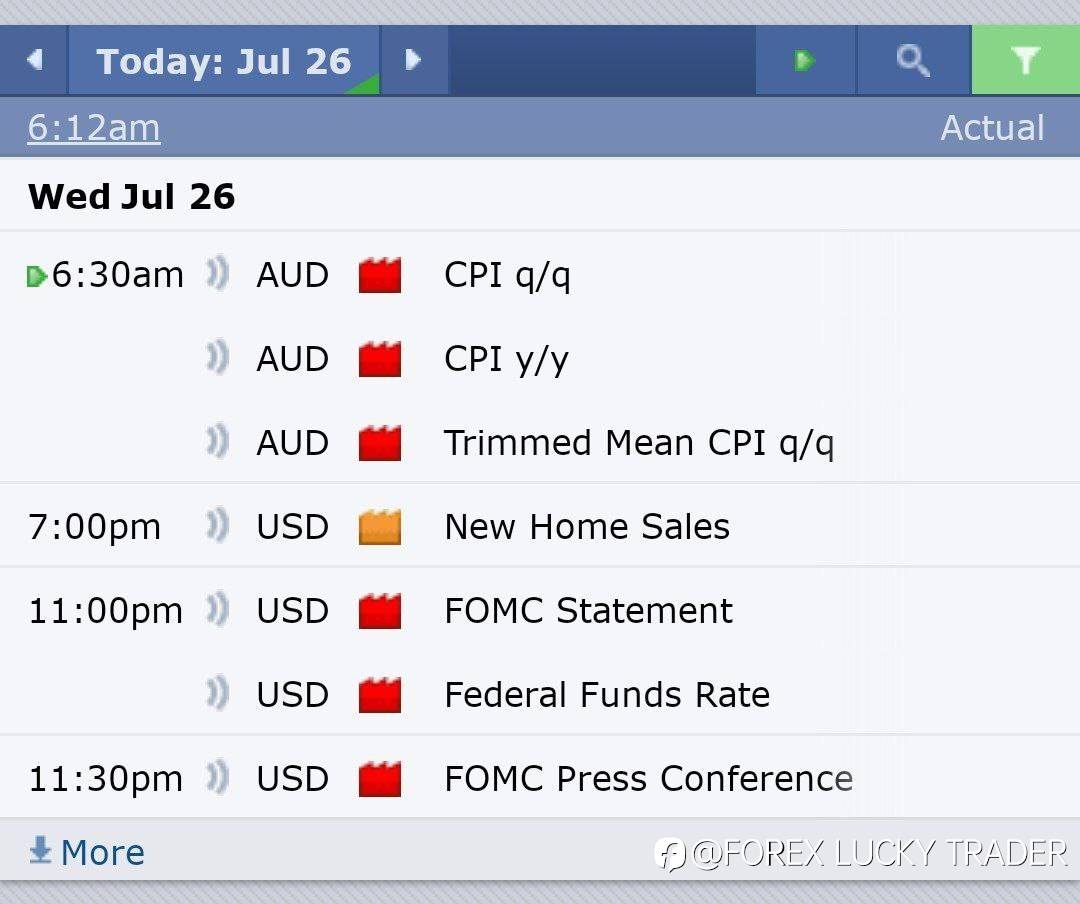Image resolution: width=1080 pixels, height=904 pixels.
Task: Toggle sound alert for New Home Sales
Action: tap(218, 526)
